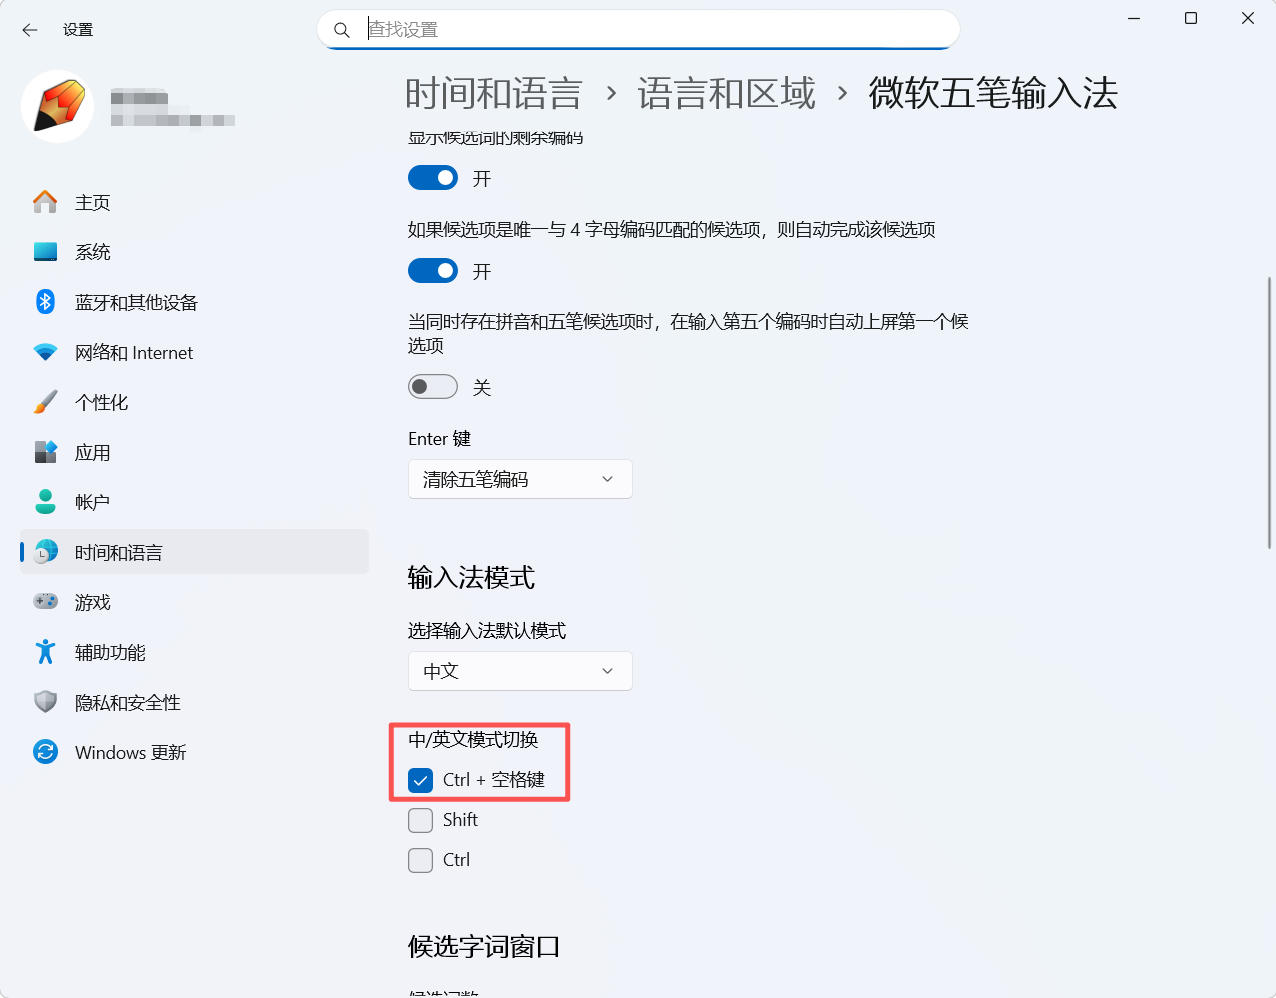Navigate to 语言和区域 breadcrumb link
This screenshot has height=998, width=1276.
(x=726, y=94)
